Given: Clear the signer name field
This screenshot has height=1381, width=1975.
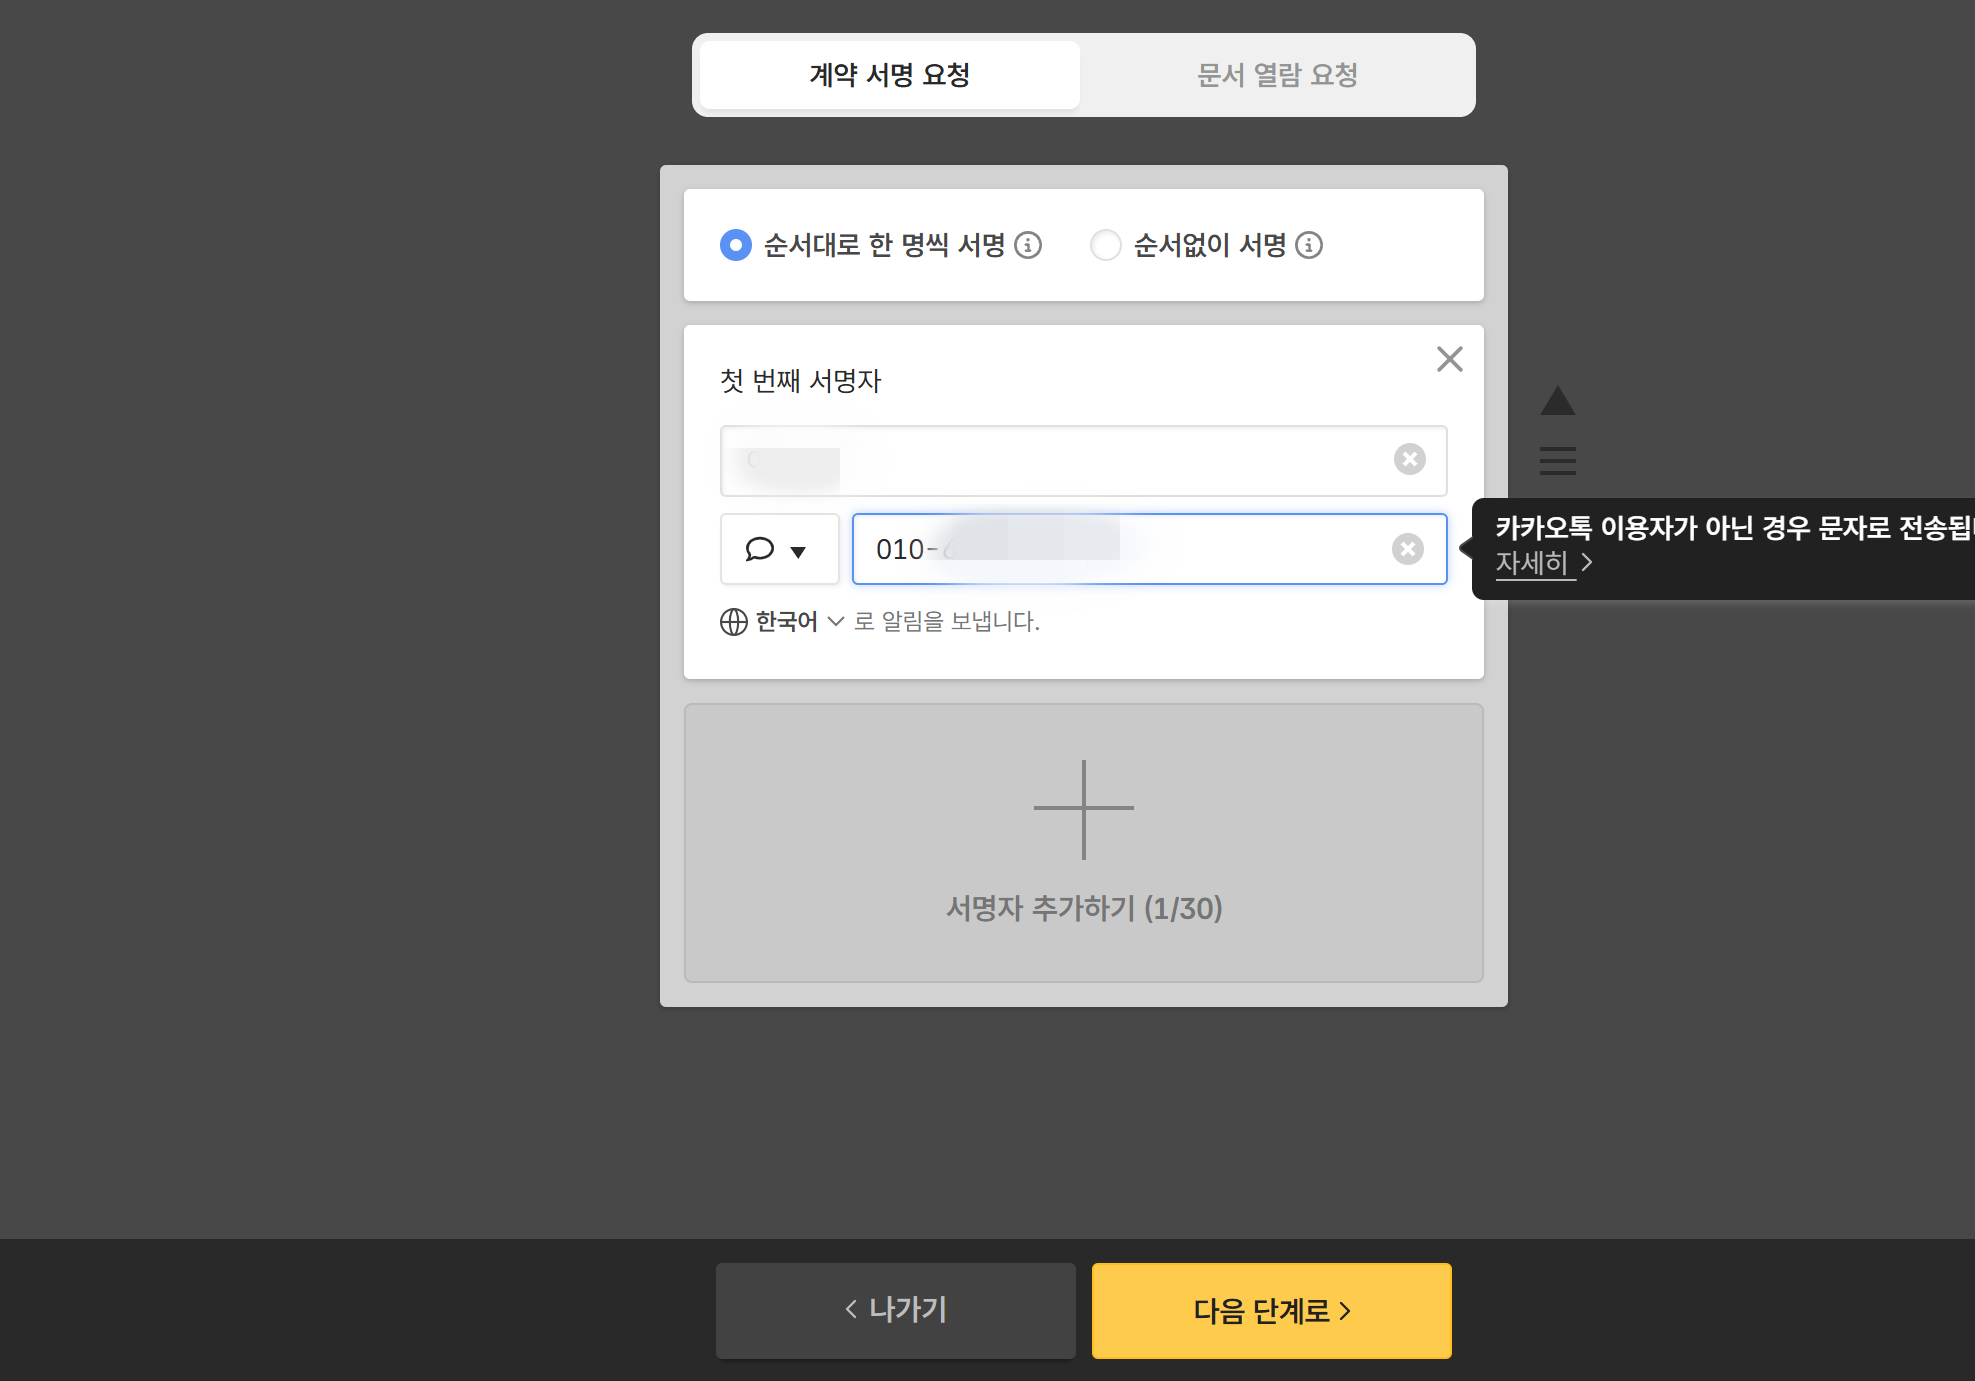Looking at the screenshot, I should coord(1409,459).
